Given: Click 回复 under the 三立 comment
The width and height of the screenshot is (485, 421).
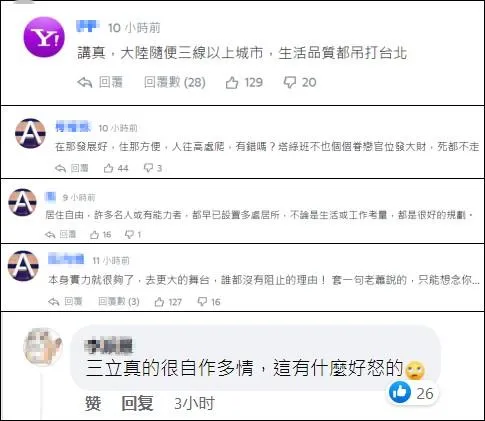Looking at the screenshot, I should tap(137, 404).
